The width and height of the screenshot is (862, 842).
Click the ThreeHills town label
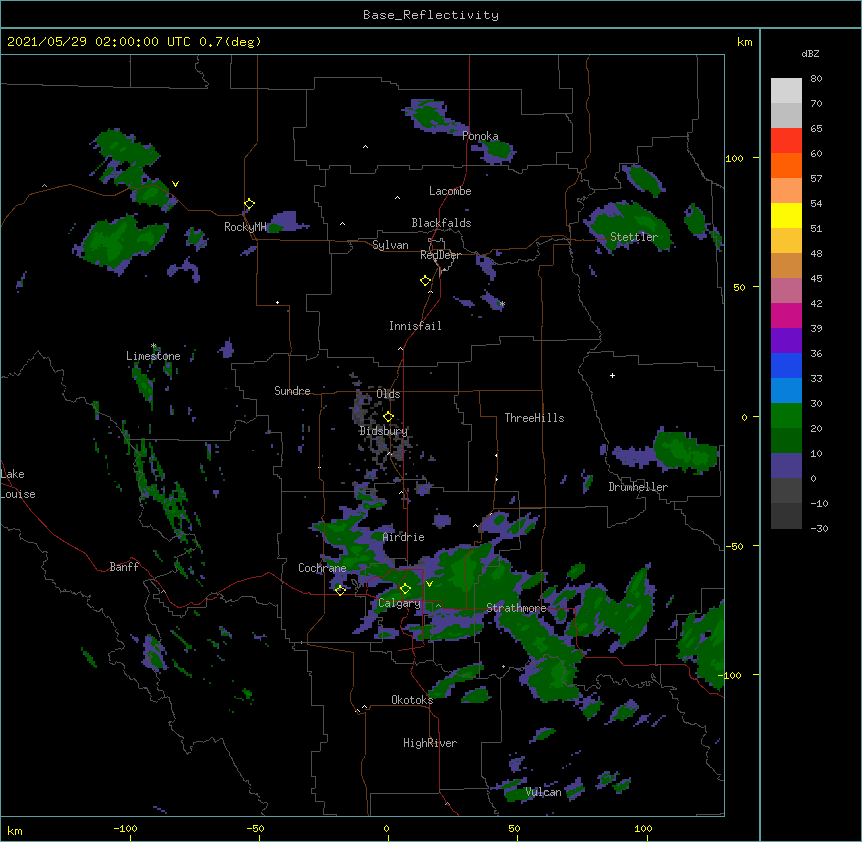534,418
